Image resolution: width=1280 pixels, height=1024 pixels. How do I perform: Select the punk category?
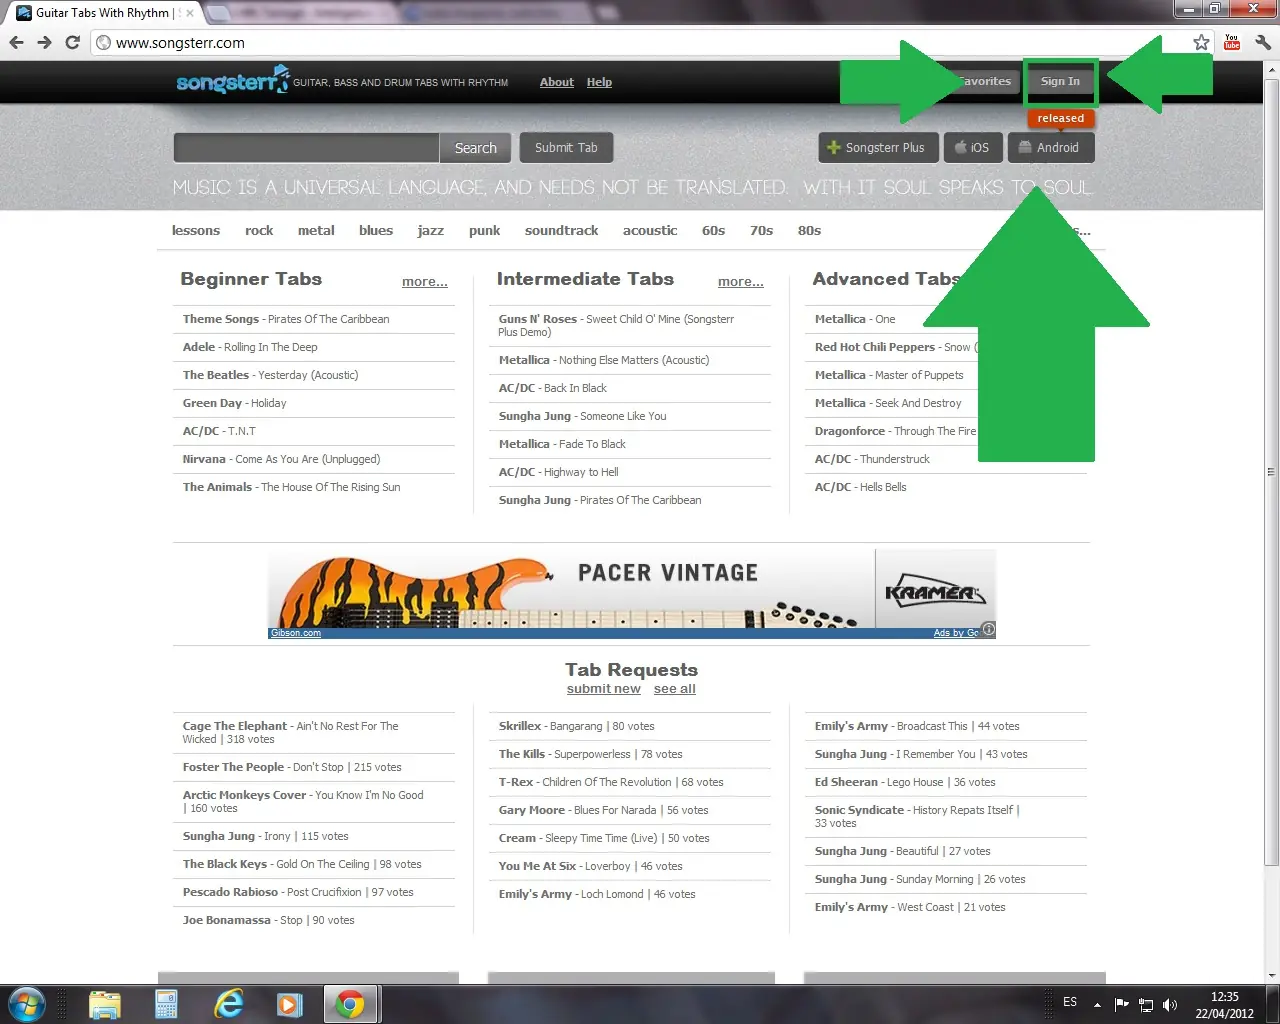point(484,230)
